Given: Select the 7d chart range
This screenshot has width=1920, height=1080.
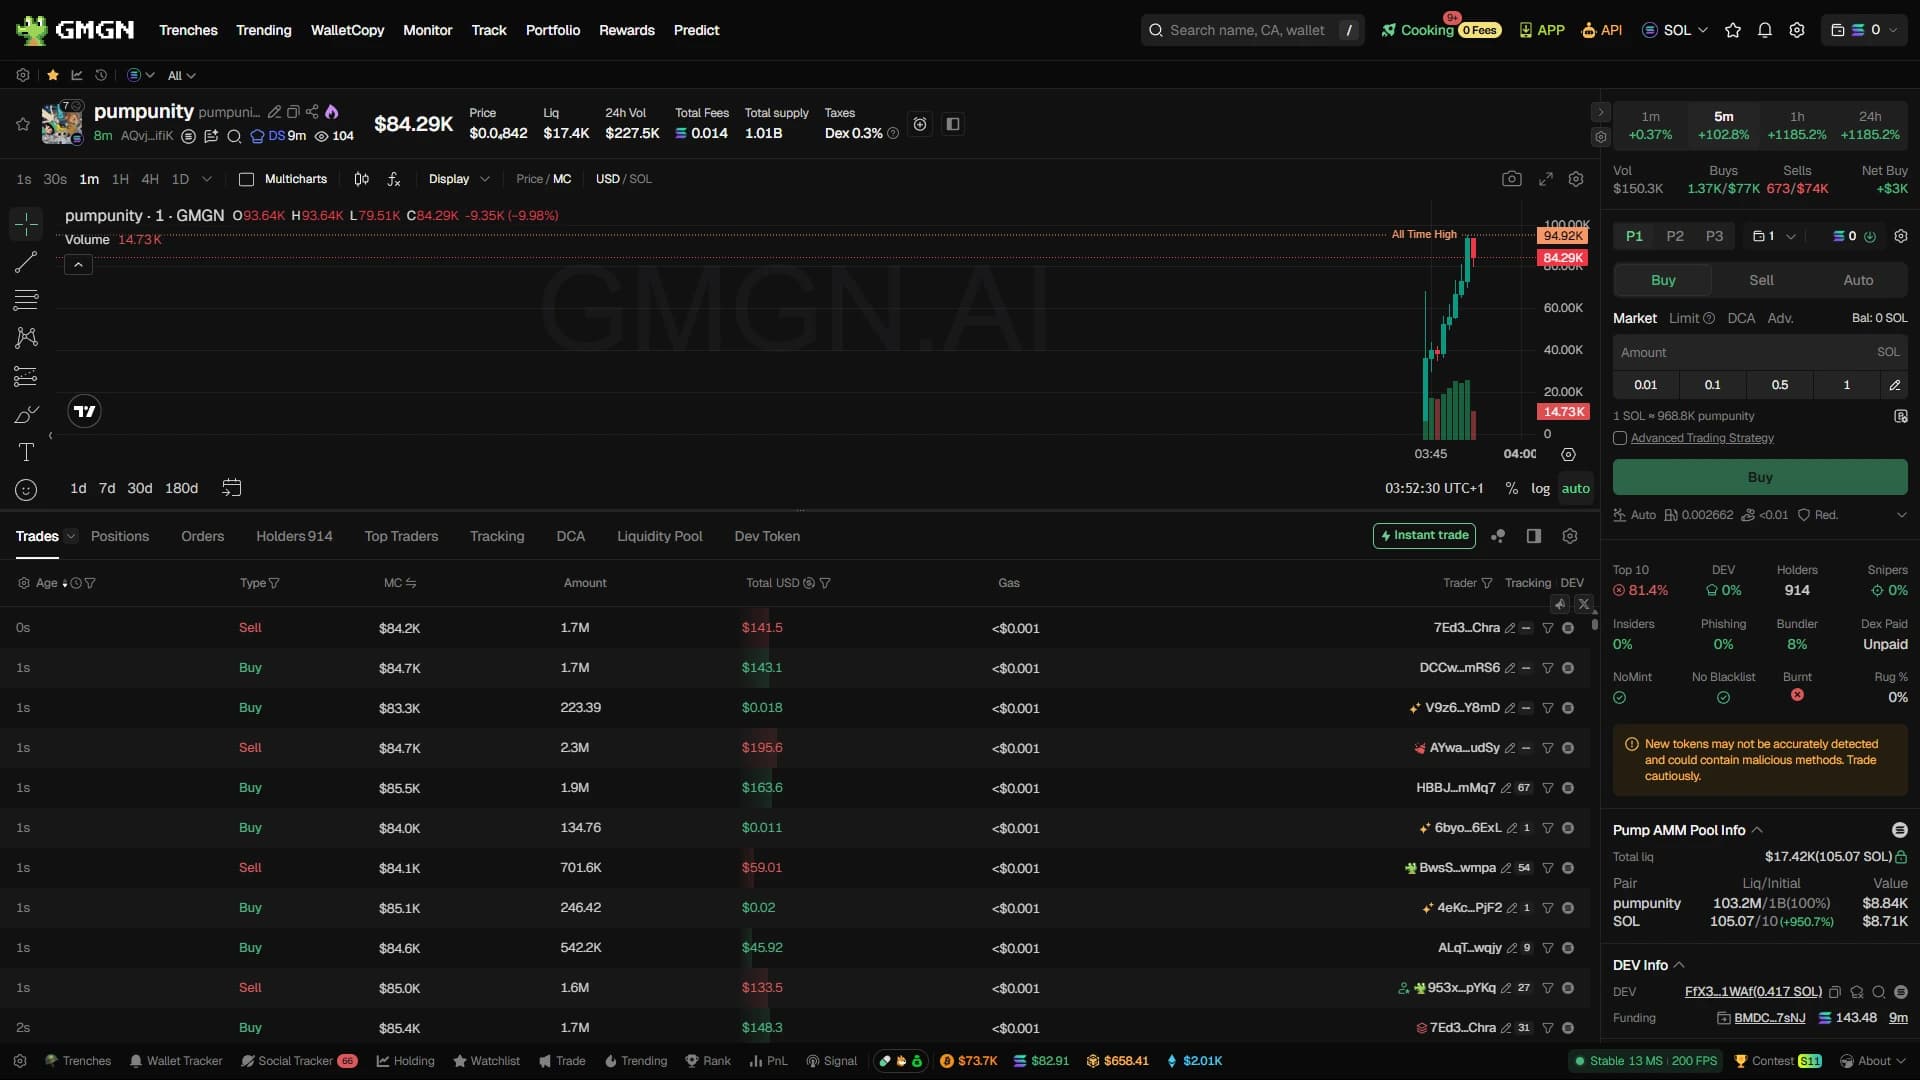Looking at the screenshot, I should pyautogui.click(x=107, y=488).
